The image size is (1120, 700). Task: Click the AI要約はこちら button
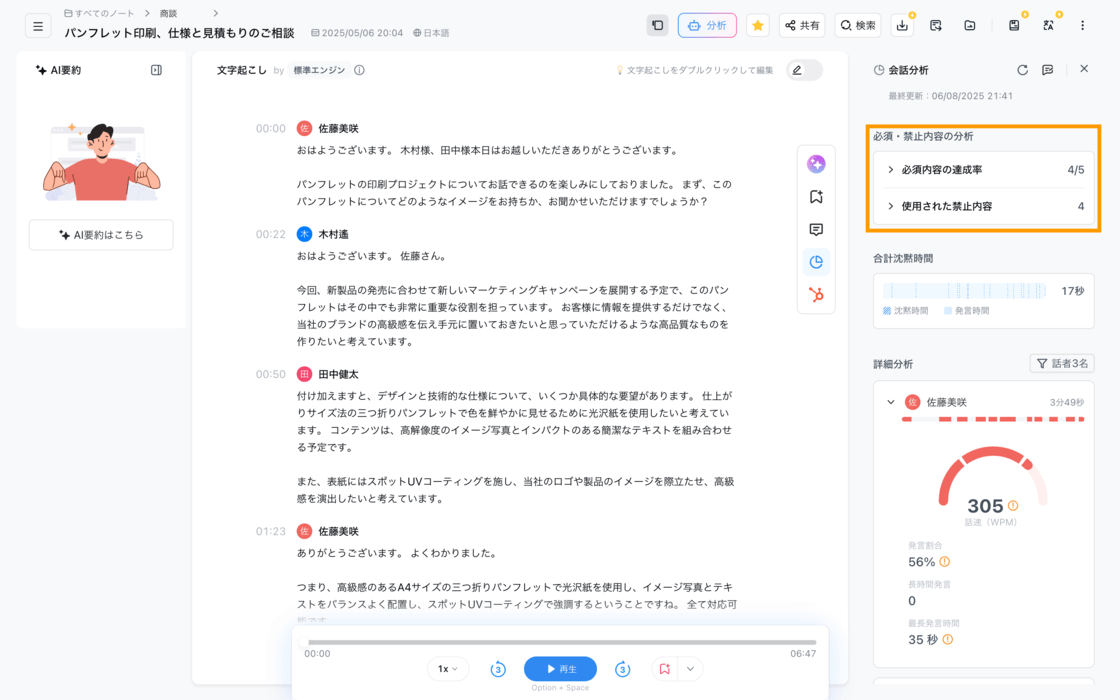101,235
